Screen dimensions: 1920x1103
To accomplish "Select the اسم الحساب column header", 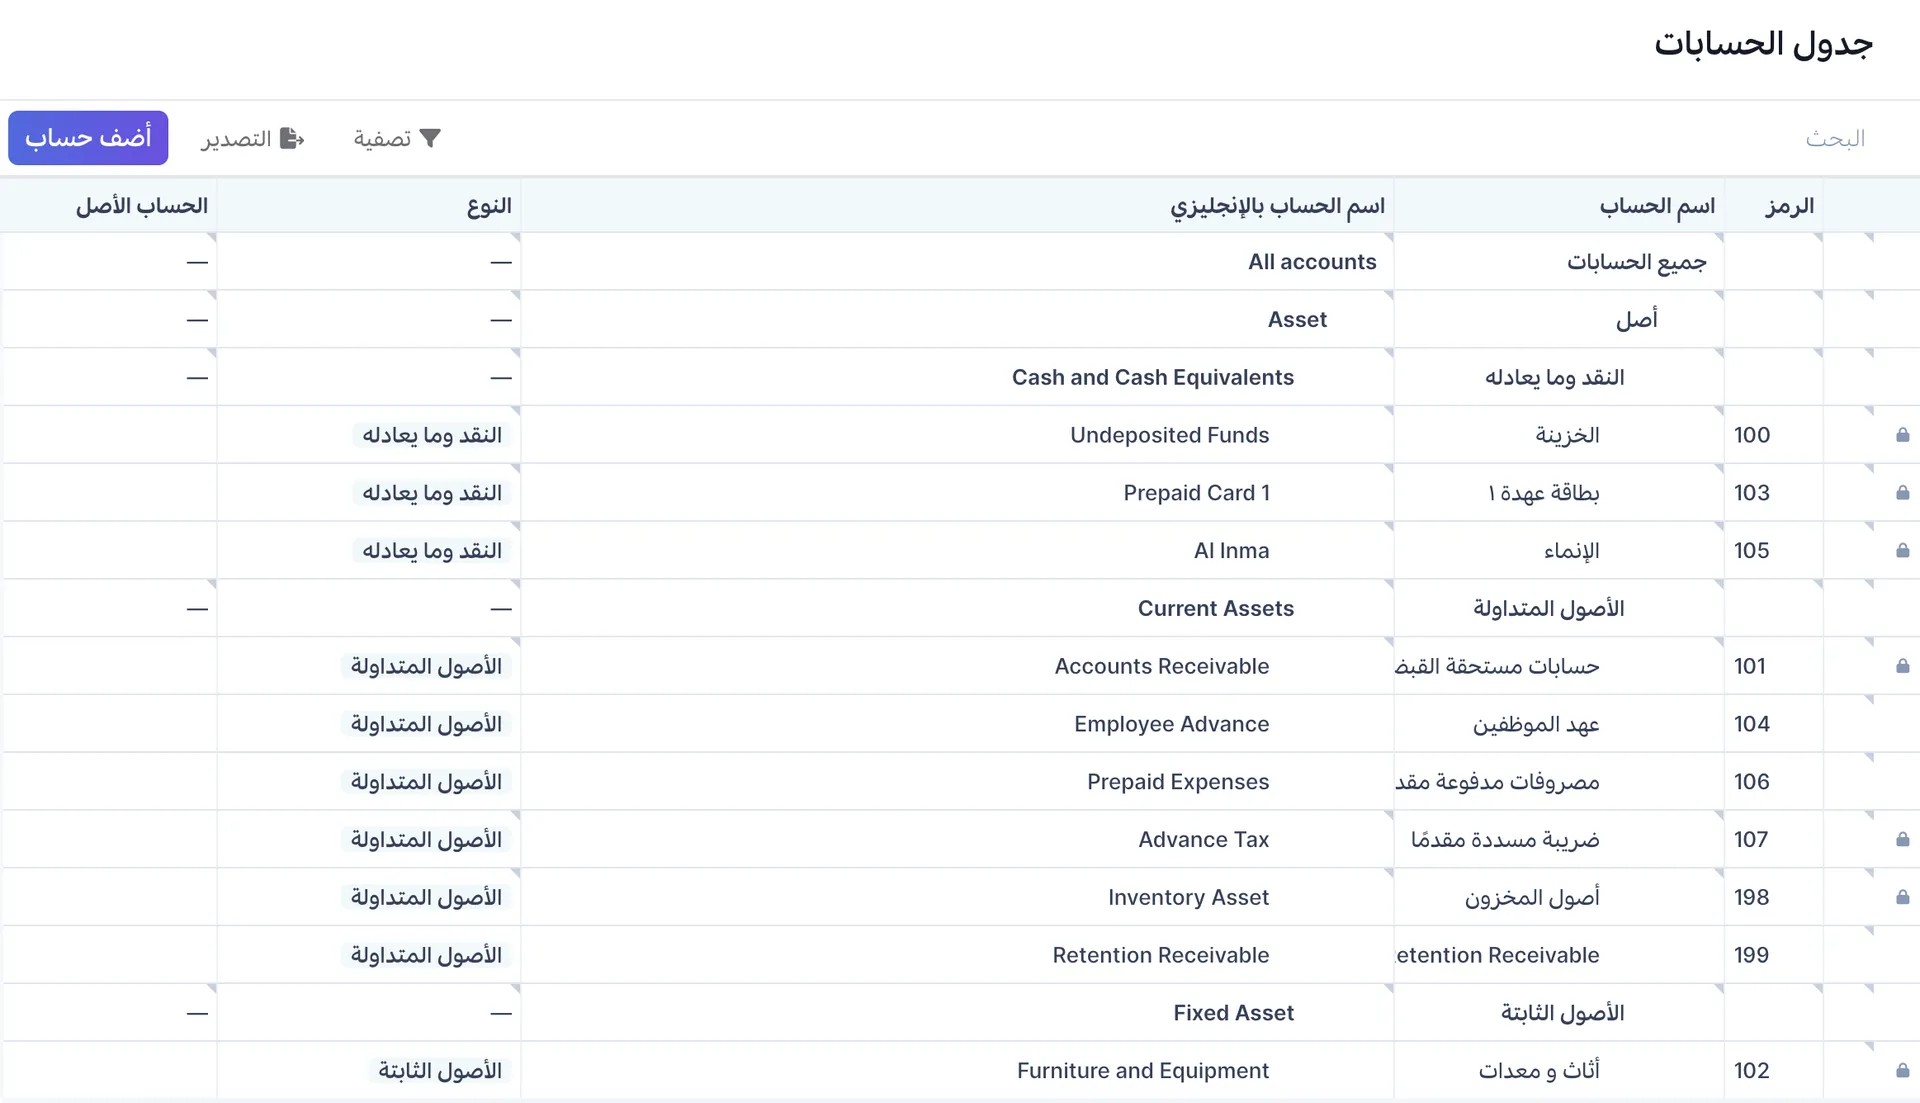I will (x=1657, y=205).
